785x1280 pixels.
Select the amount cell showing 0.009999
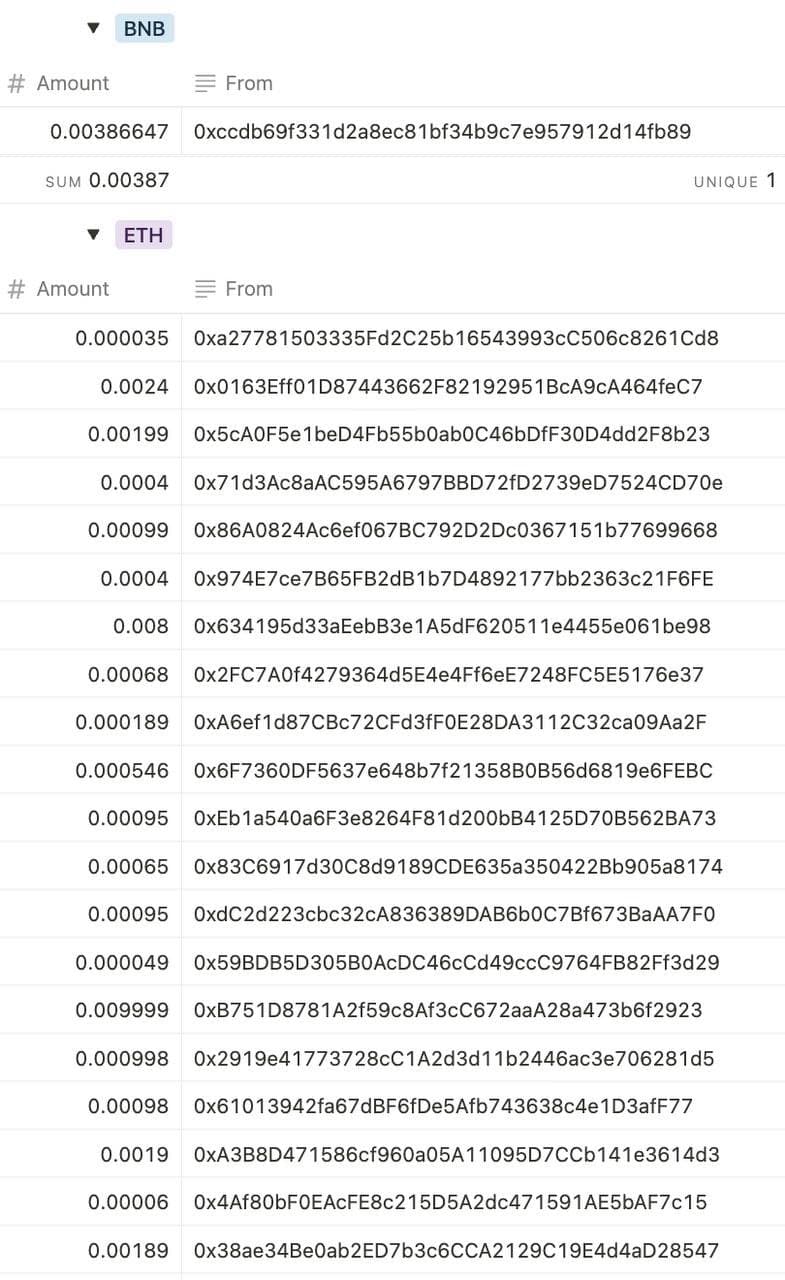122,1010
